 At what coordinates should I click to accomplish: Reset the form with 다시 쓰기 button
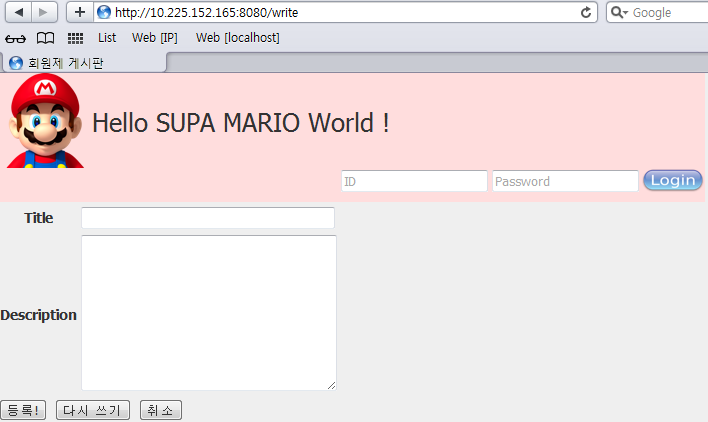(x=93, y=410)
